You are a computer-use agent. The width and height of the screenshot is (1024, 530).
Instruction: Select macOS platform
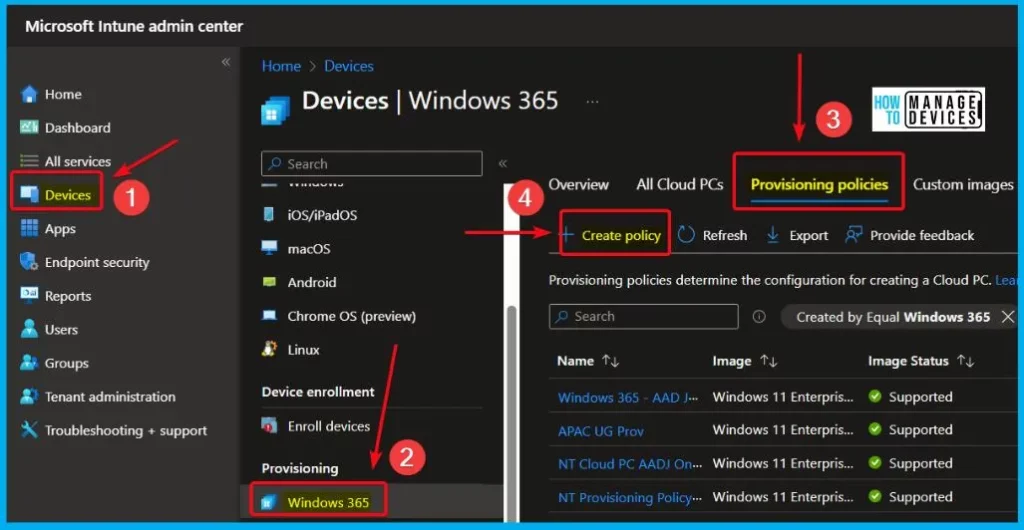point(296,249)
